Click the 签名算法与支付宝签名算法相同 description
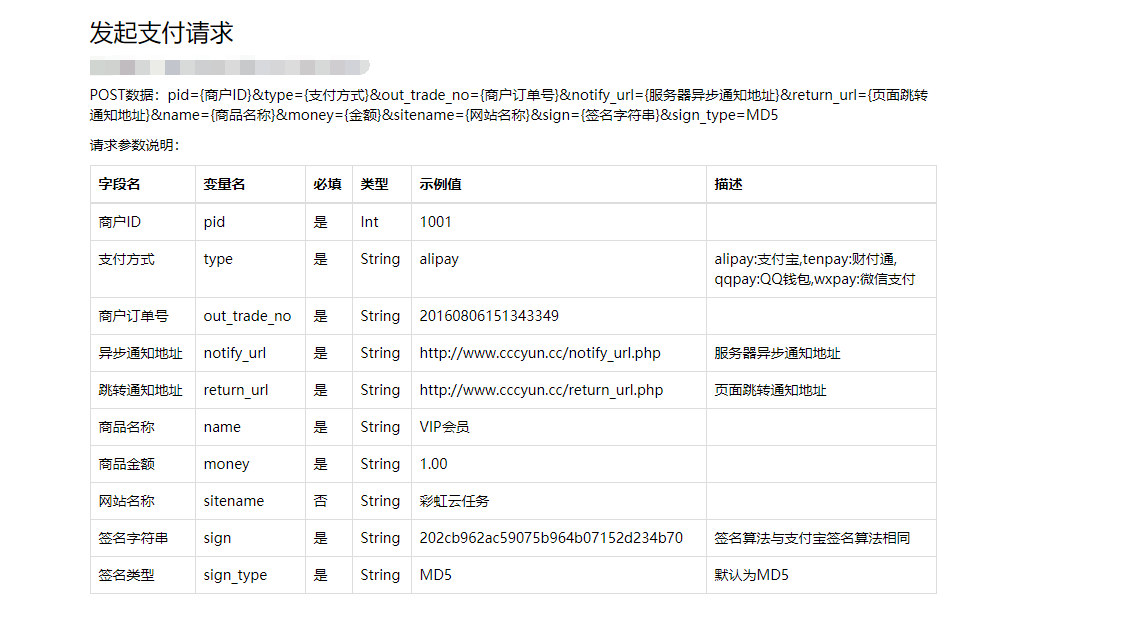Viewport: 1138px width, 628px height. tap(812, 539)
